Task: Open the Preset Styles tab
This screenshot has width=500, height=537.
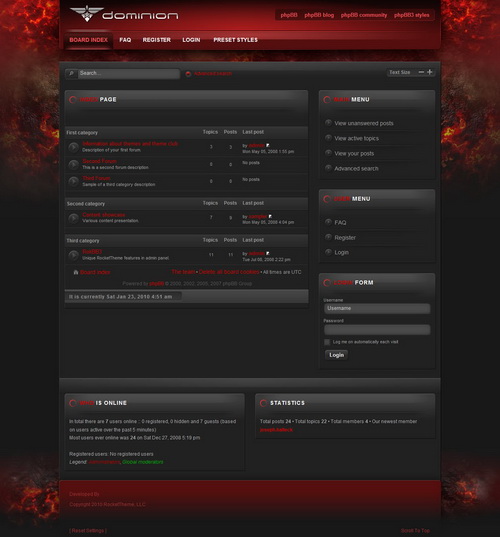Action: (x=235, y=40)
